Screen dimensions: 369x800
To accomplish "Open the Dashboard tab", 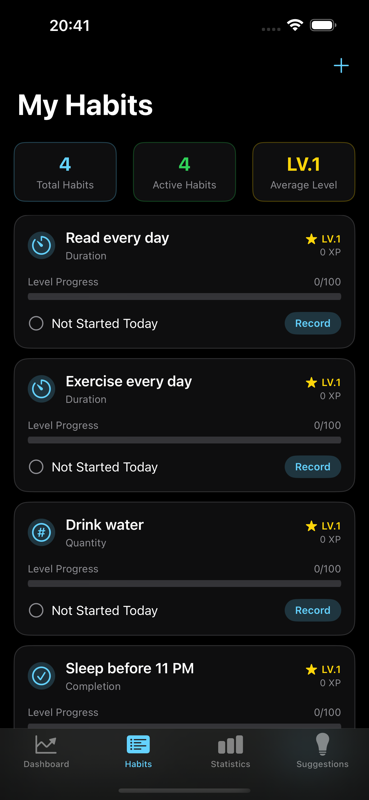I will click(x=46, y=752).
